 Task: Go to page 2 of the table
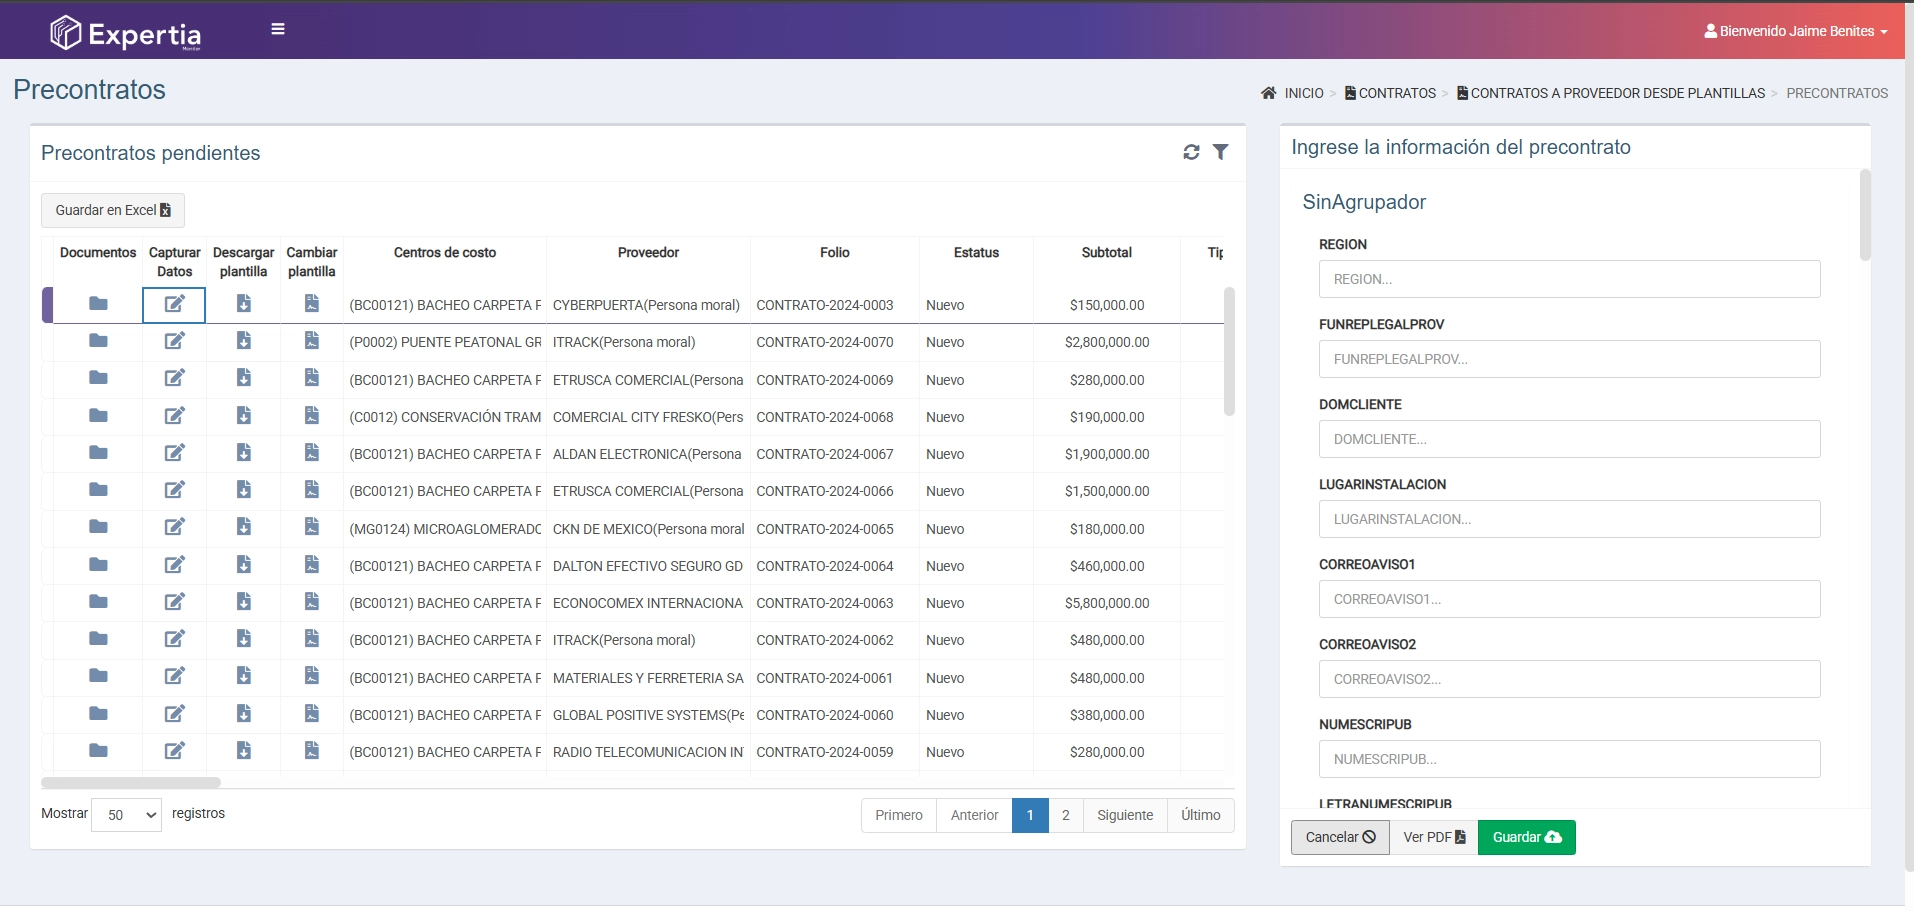pyautogui.click(x=1065, y=815)
